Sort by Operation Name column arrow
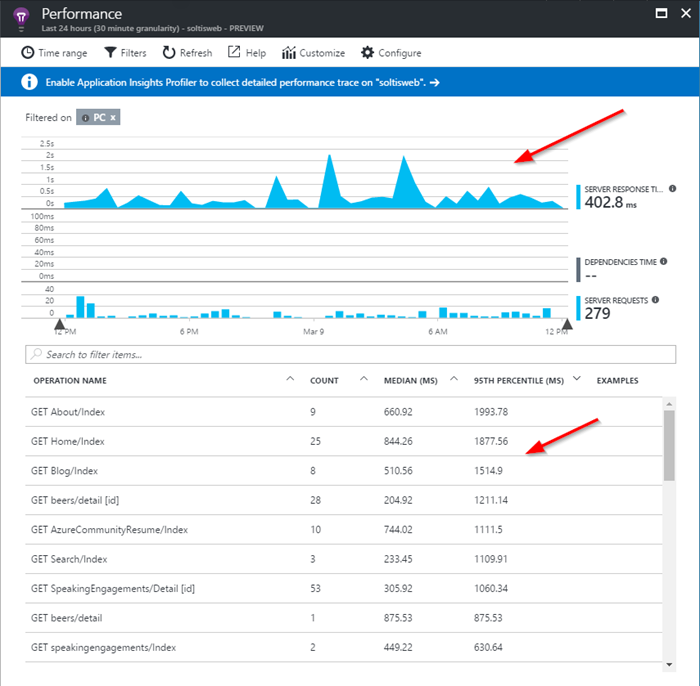700x686 pixels. tap(290, 379)
